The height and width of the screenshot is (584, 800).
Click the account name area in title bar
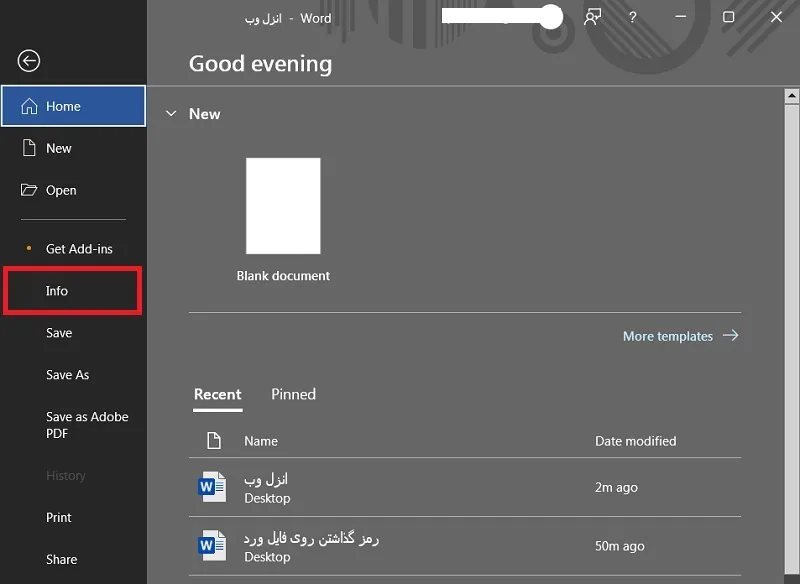point(502,17)
